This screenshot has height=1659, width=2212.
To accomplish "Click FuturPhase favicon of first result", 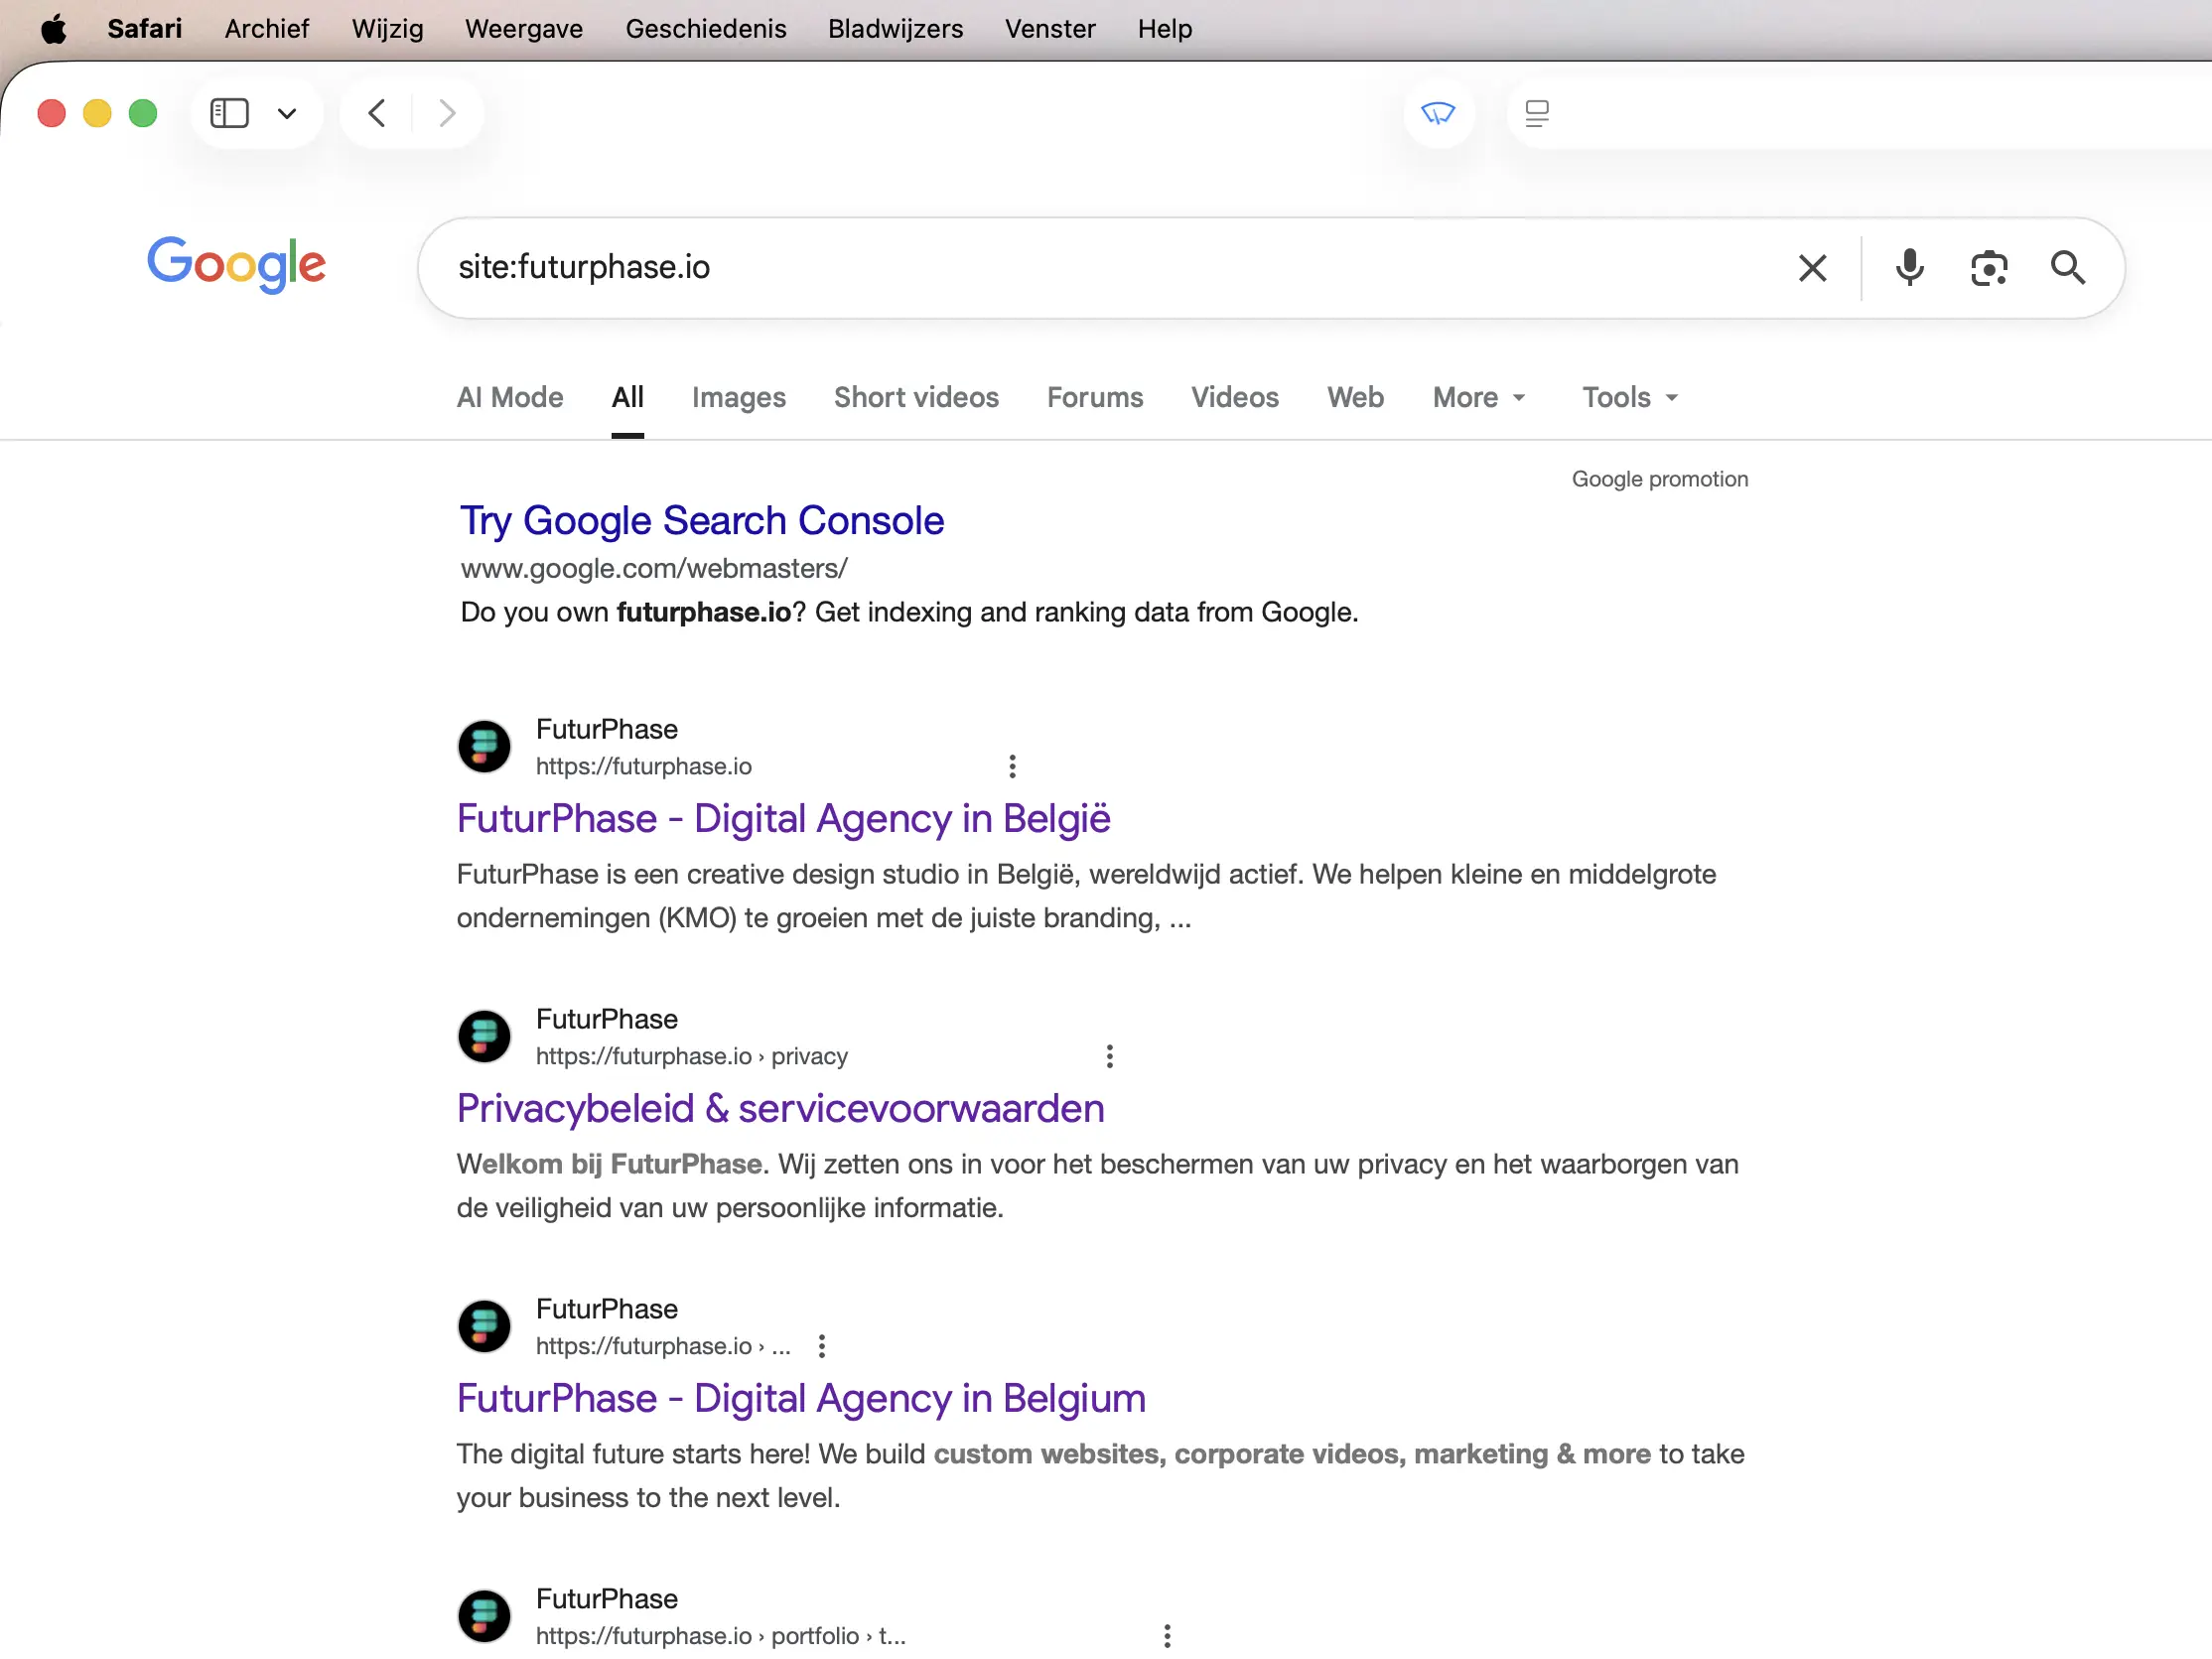I will (x=484, y=746).
